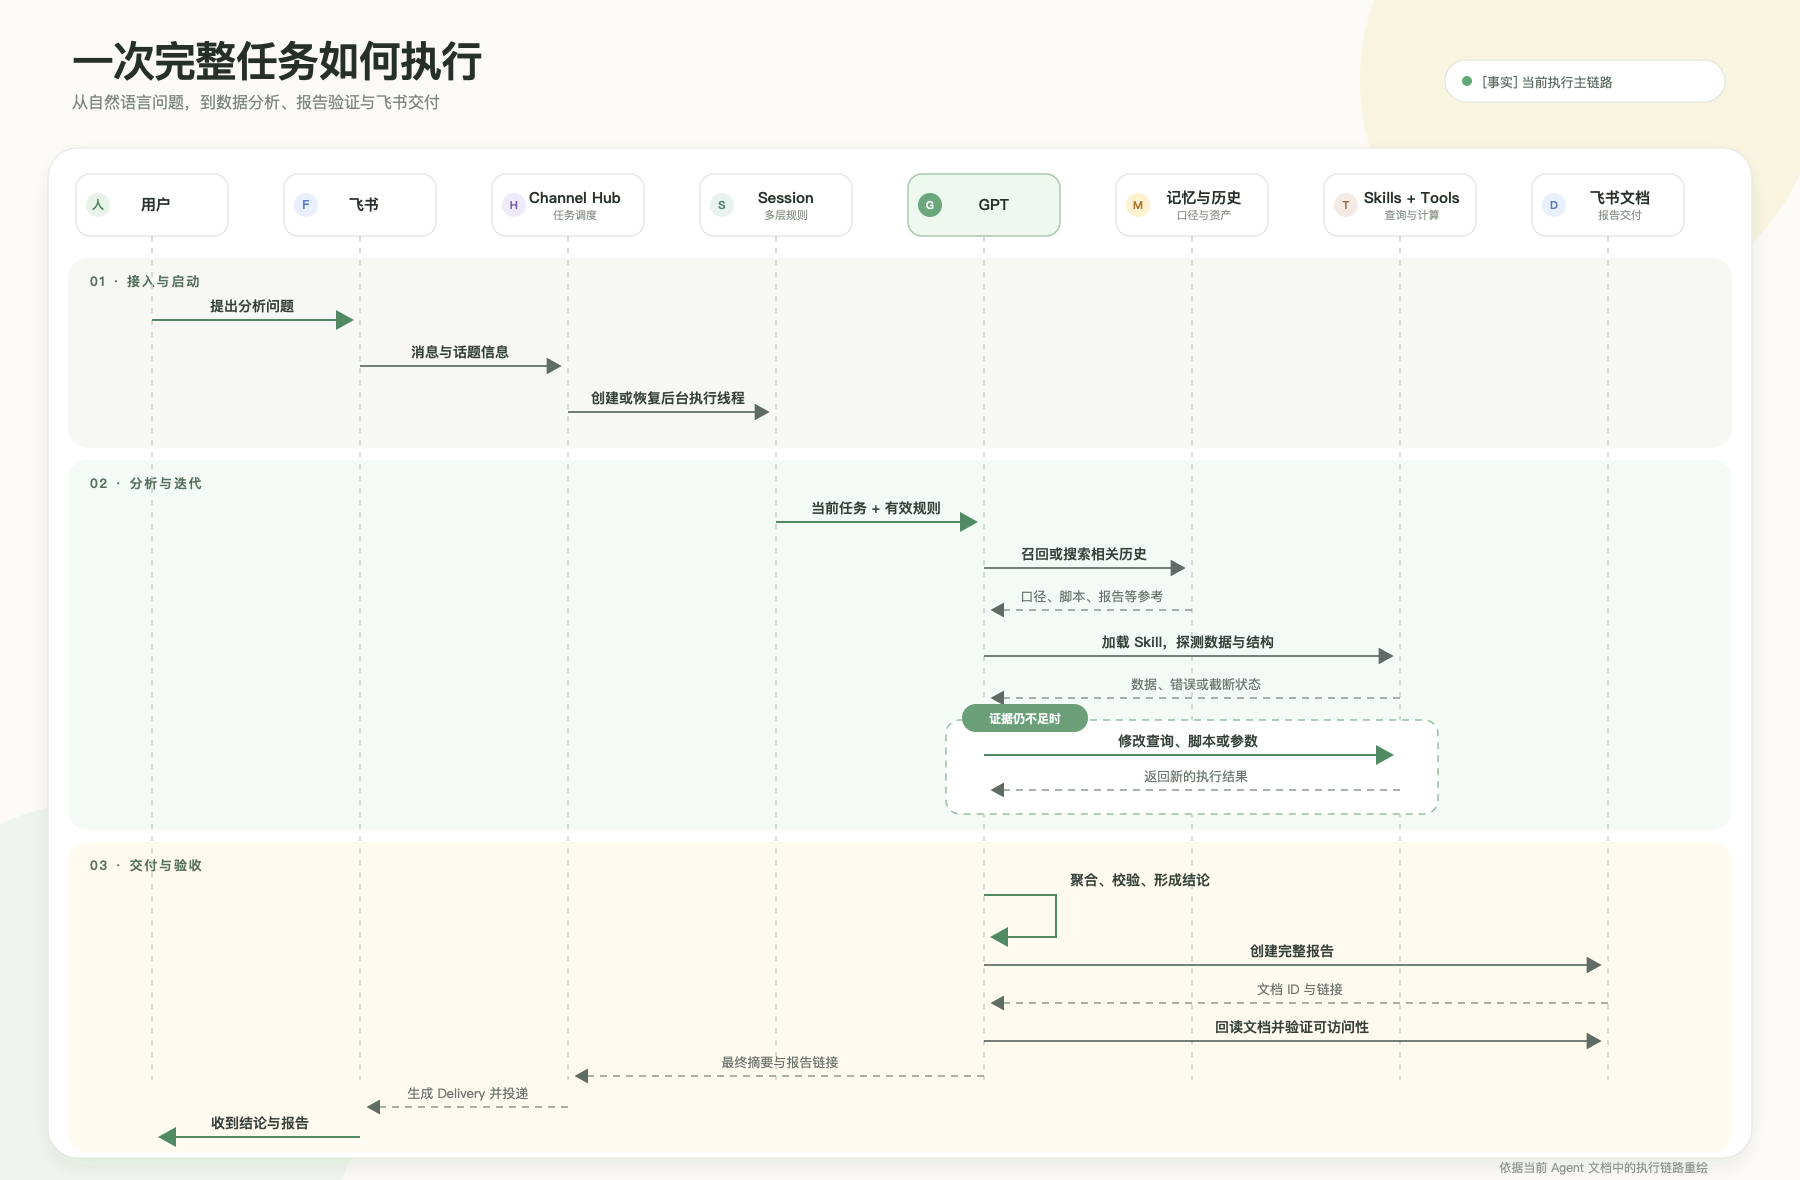Image resolution: width=1800 pixels, height=1180 pixels.
Task: Select the 证据仍不足时 green loop badge
Action: coord(1024,718)
